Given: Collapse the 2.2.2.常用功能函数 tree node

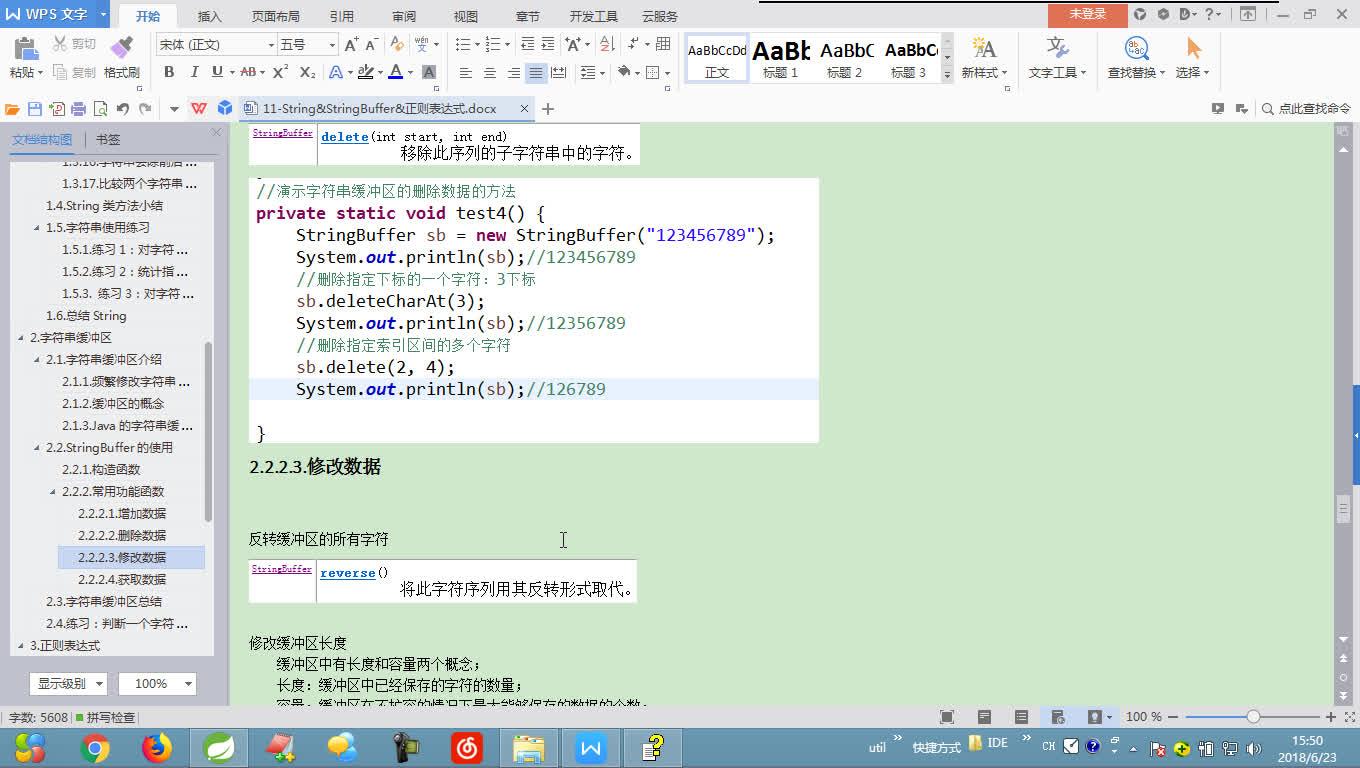Looking at the screenshot, I should 53,491.
